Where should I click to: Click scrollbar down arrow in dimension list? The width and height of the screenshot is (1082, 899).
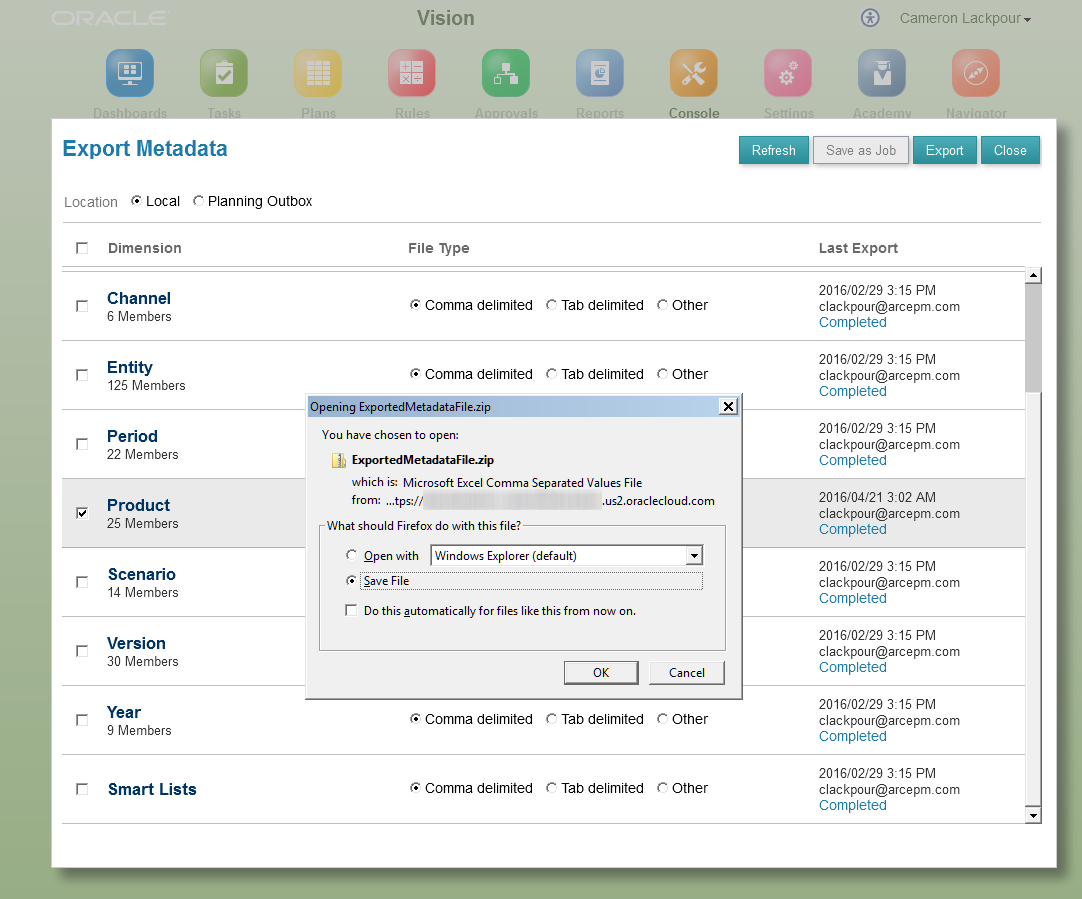point(1033,816)
